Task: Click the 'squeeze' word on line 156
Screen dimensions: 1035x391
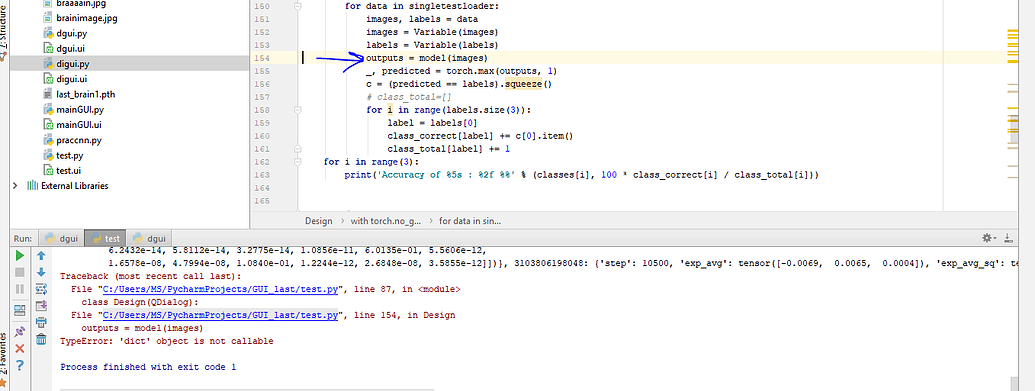Action: click(523, 84)
